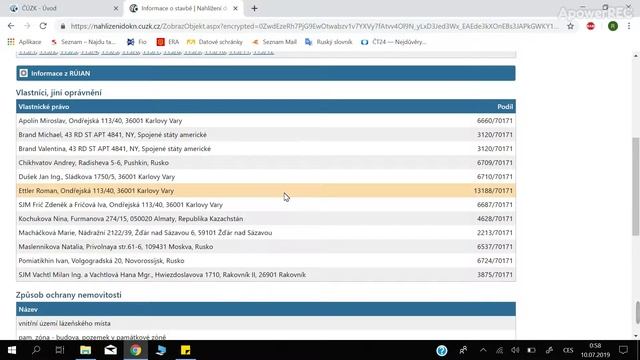Click the Informace z RÚIAN section icon

[23, 73]
